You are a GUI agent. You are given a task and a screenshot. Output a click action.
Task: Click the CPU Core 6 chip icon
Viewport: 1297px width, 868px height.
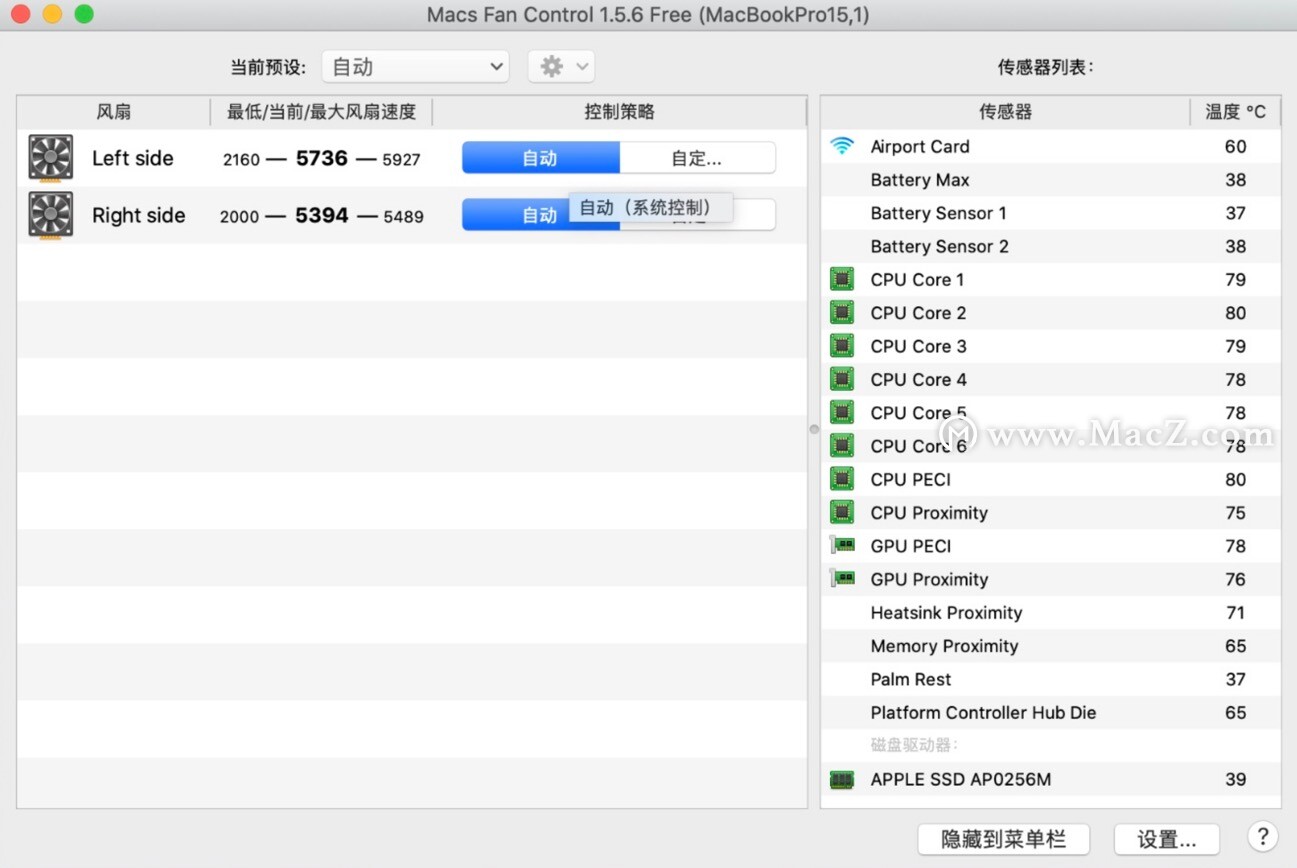tap(842, 446)
